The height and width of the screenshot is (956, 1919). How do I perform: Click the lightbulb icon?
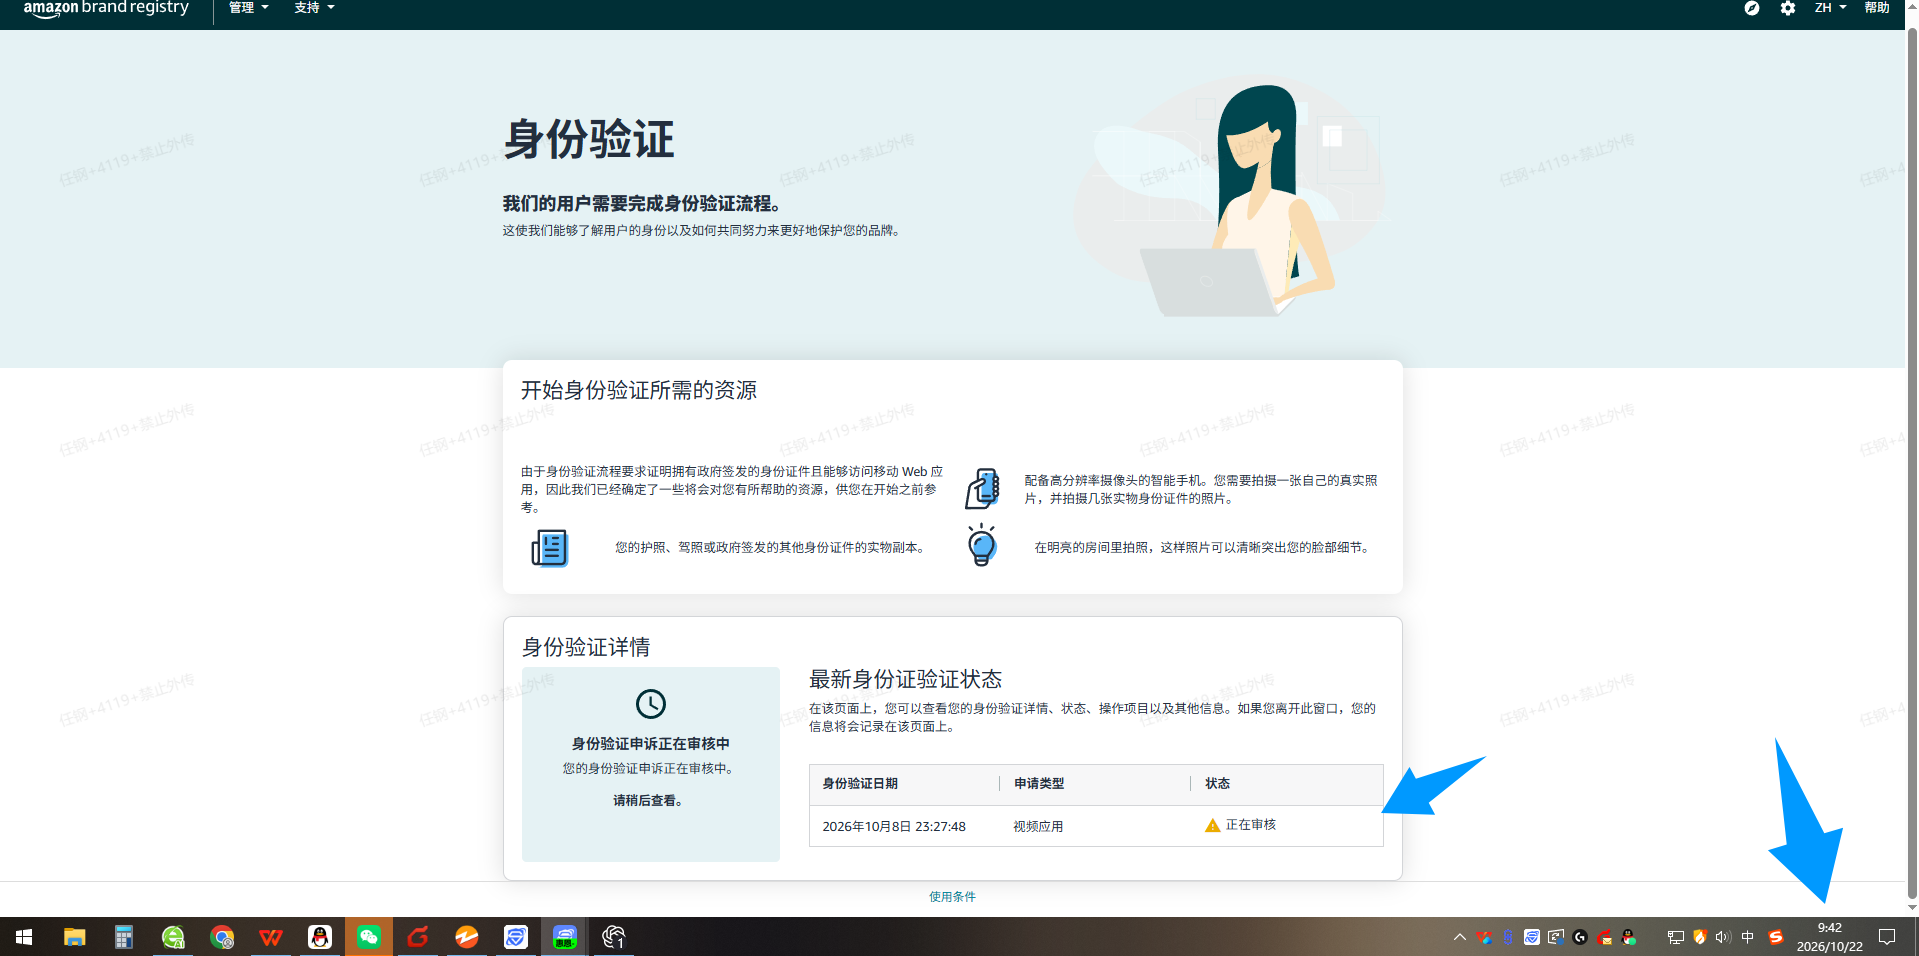(982, 545)
